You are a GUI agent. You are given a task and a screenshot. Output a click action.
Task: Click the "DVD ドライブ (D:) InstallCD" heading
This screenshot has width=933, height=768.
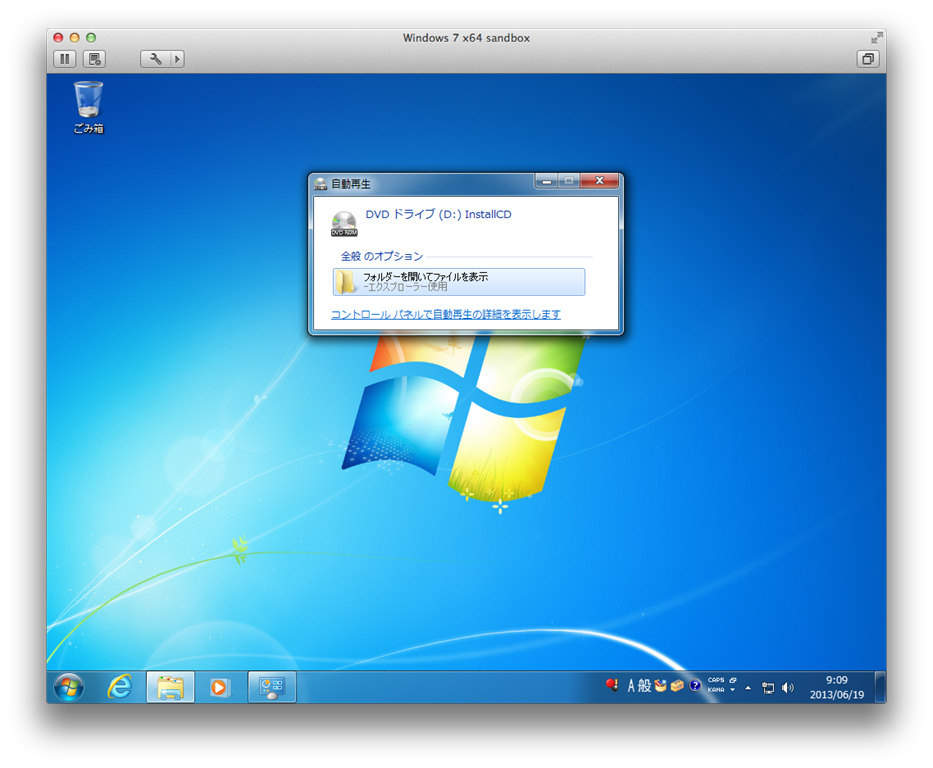point(439,214)
